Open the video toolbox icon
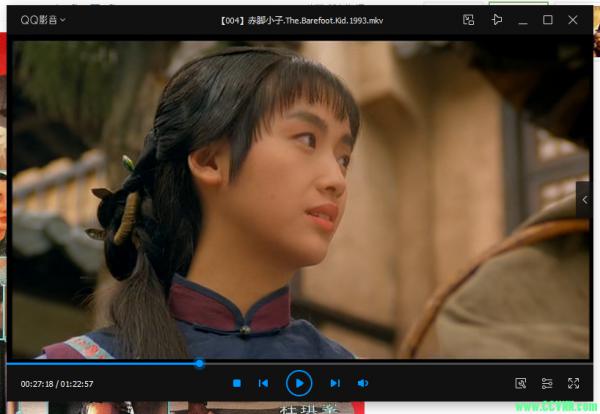600x414 pixels. [x=520, y=383]
